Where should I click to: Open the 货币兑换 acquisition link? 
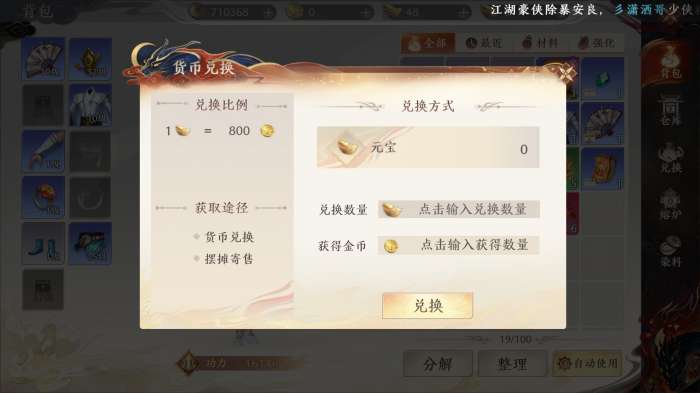coord(229,237)
